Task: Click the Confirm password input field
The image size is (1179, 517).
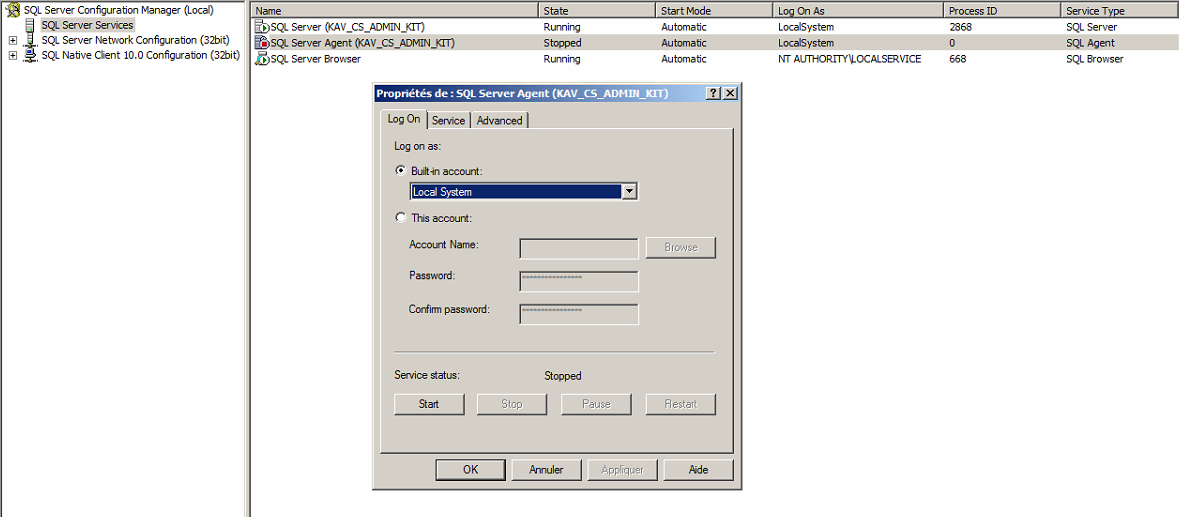Action: point(579,315)
